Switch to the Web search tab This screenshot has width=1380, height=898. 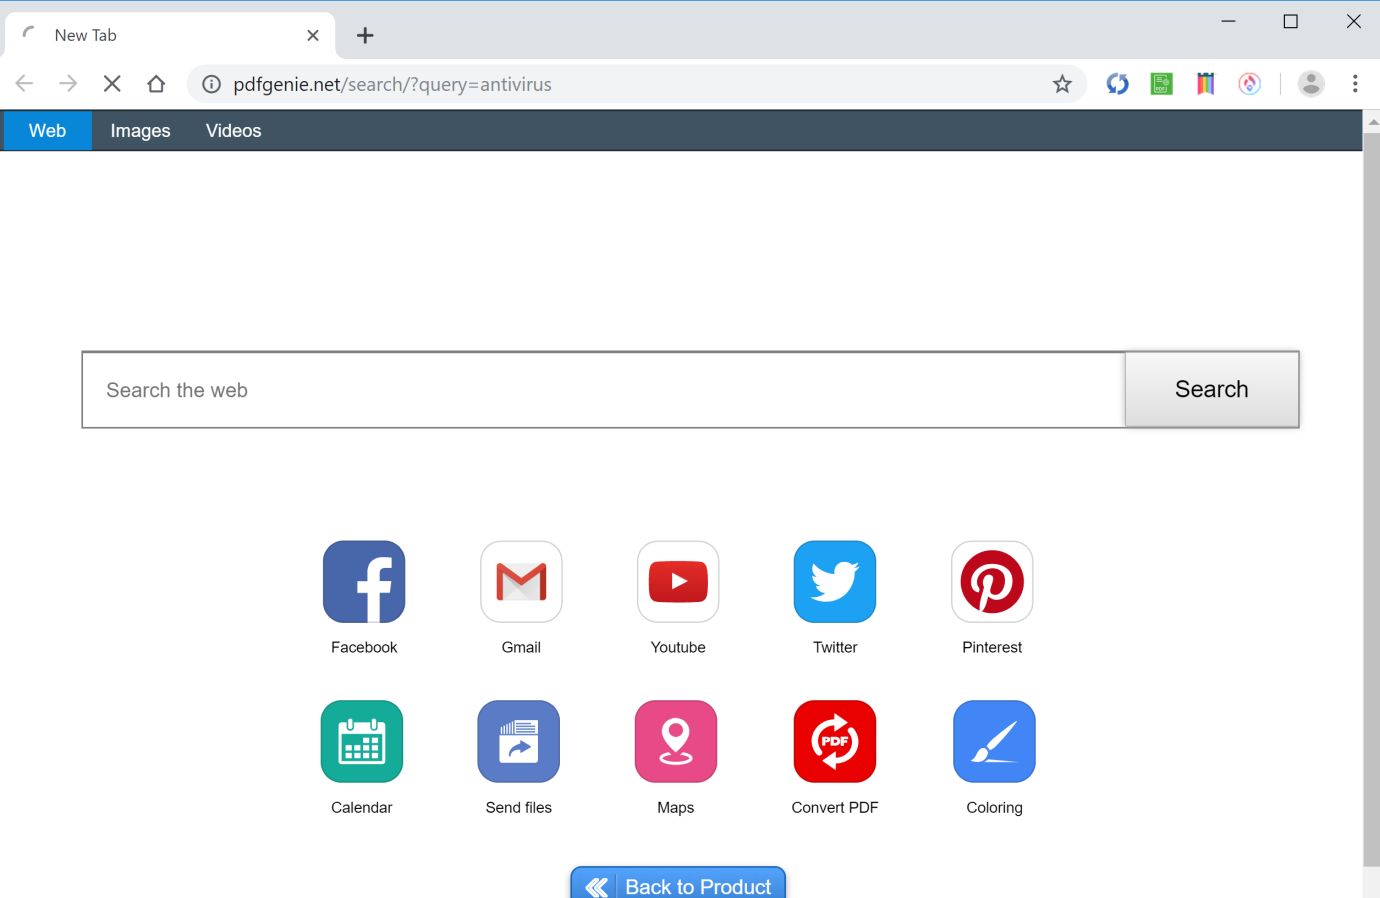pyautogui.click(x=47, y=131)
